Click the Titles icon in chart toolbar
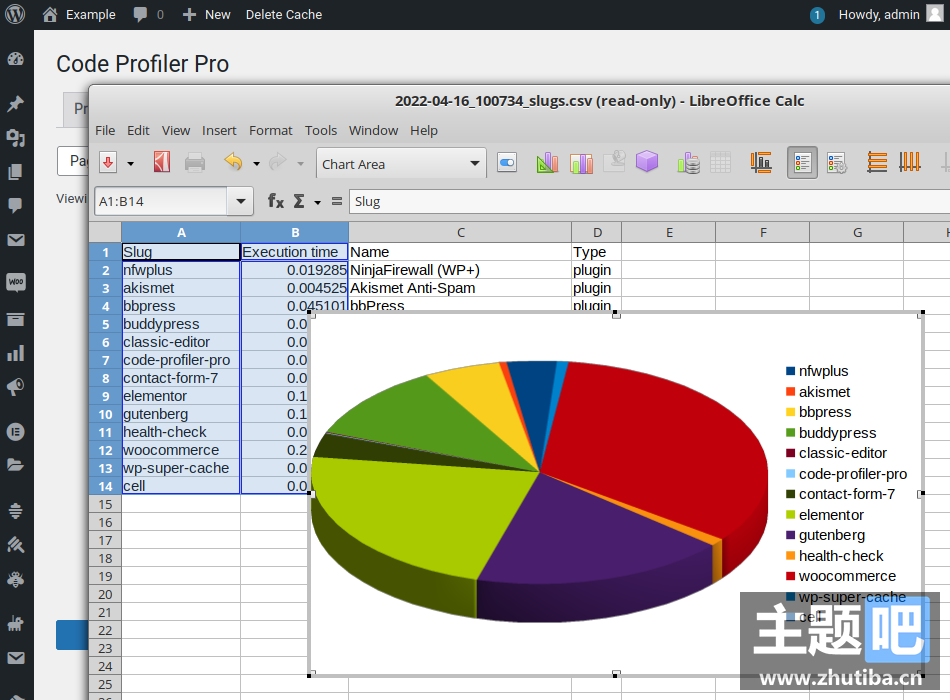Viewport: 950px width, 700px height. point(760,162)
